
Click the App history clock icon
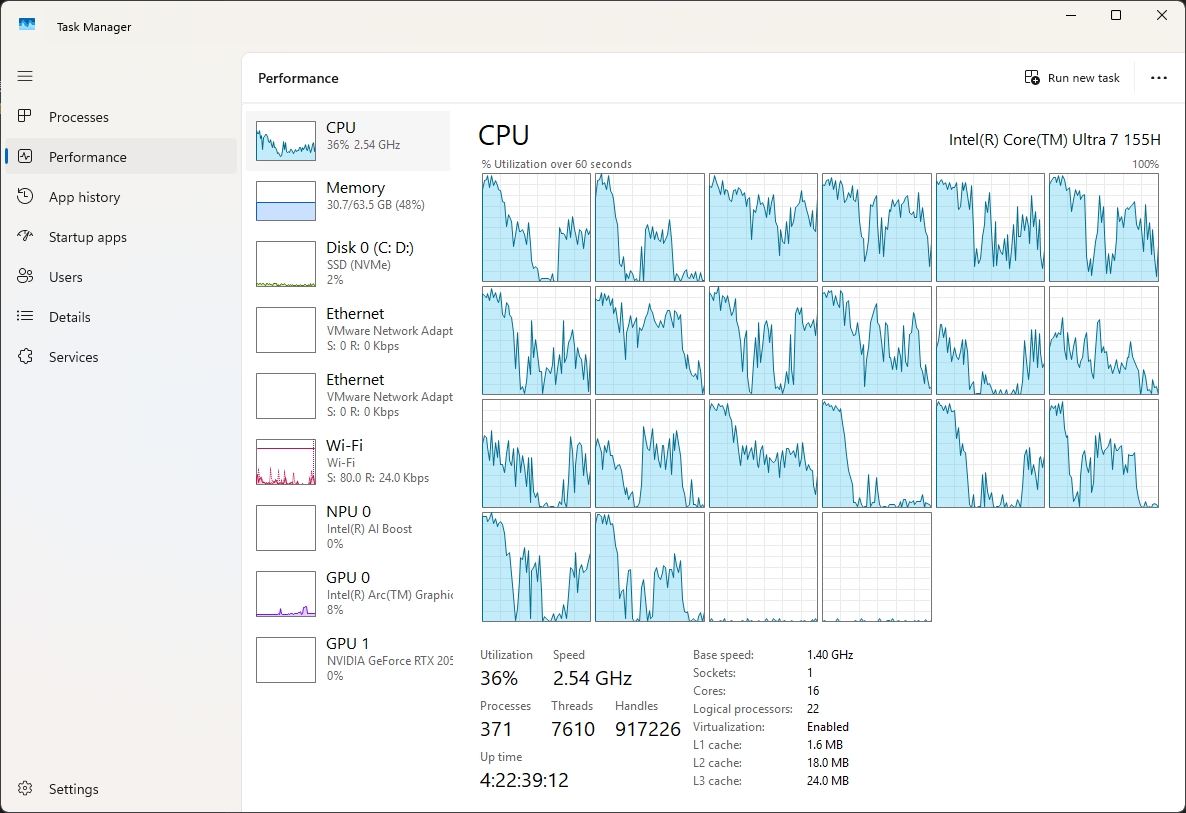click(x=25, y=197)
